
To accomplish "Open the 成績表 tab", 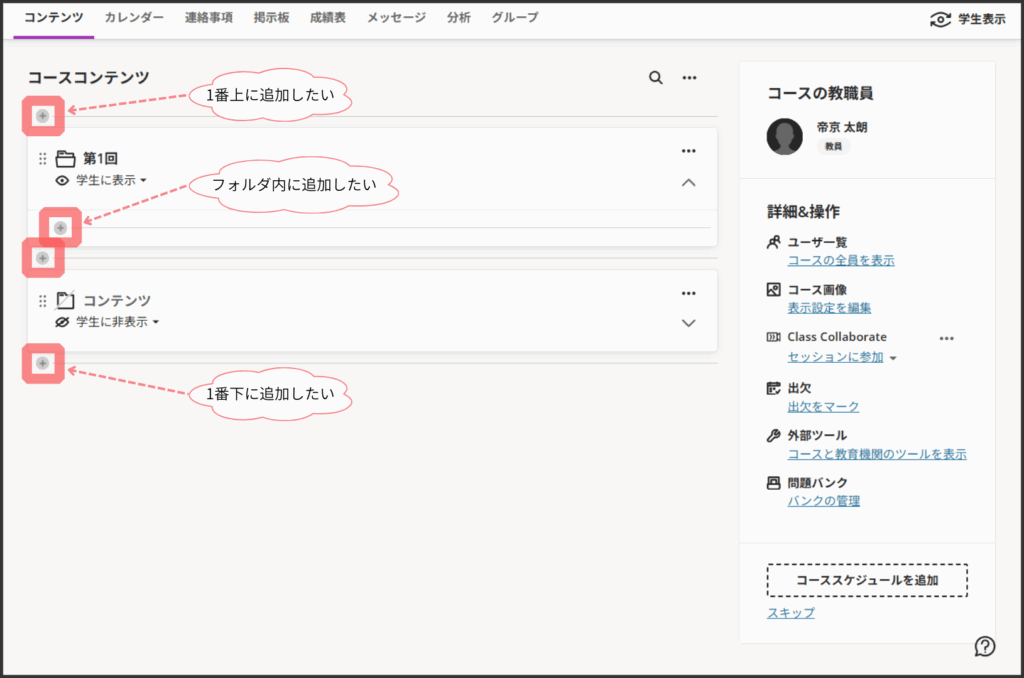I will (x=328, y=18).
